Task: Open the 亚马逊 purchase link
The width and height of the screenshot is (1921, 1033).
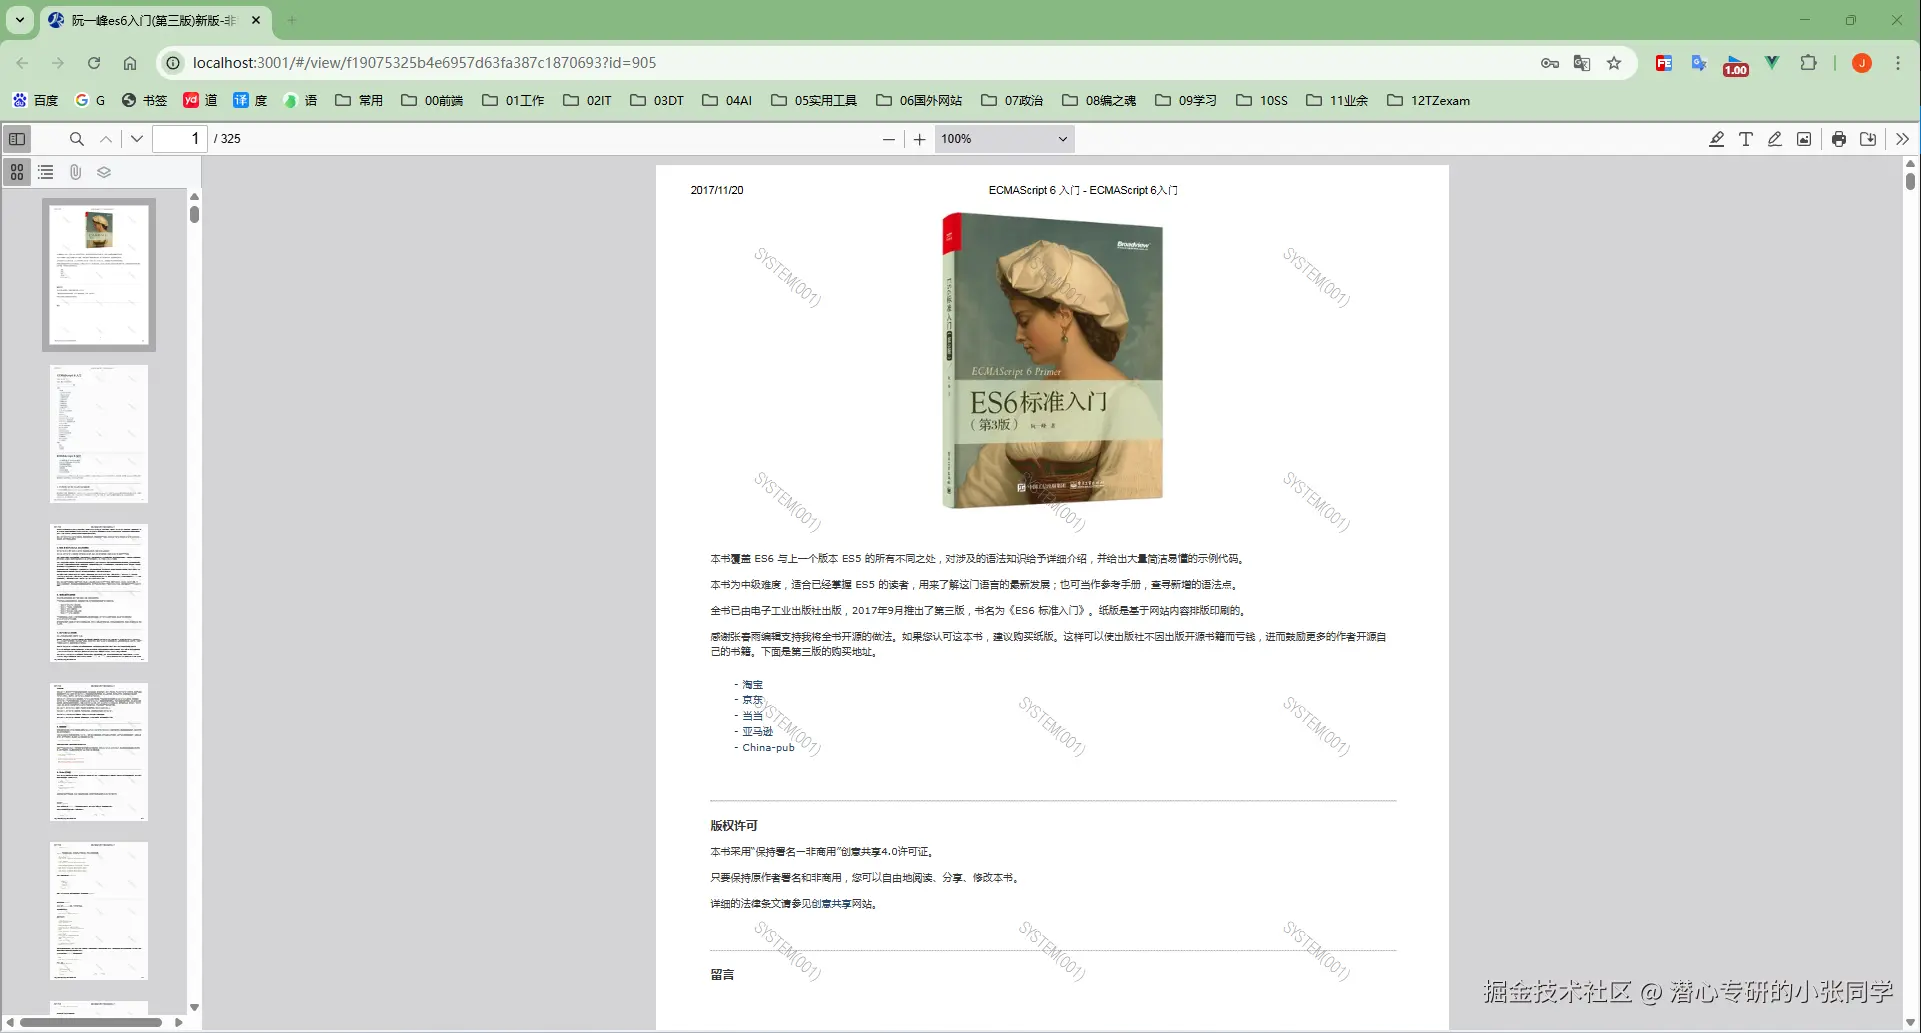Action: pyautogui.click(x=757, y=732)
